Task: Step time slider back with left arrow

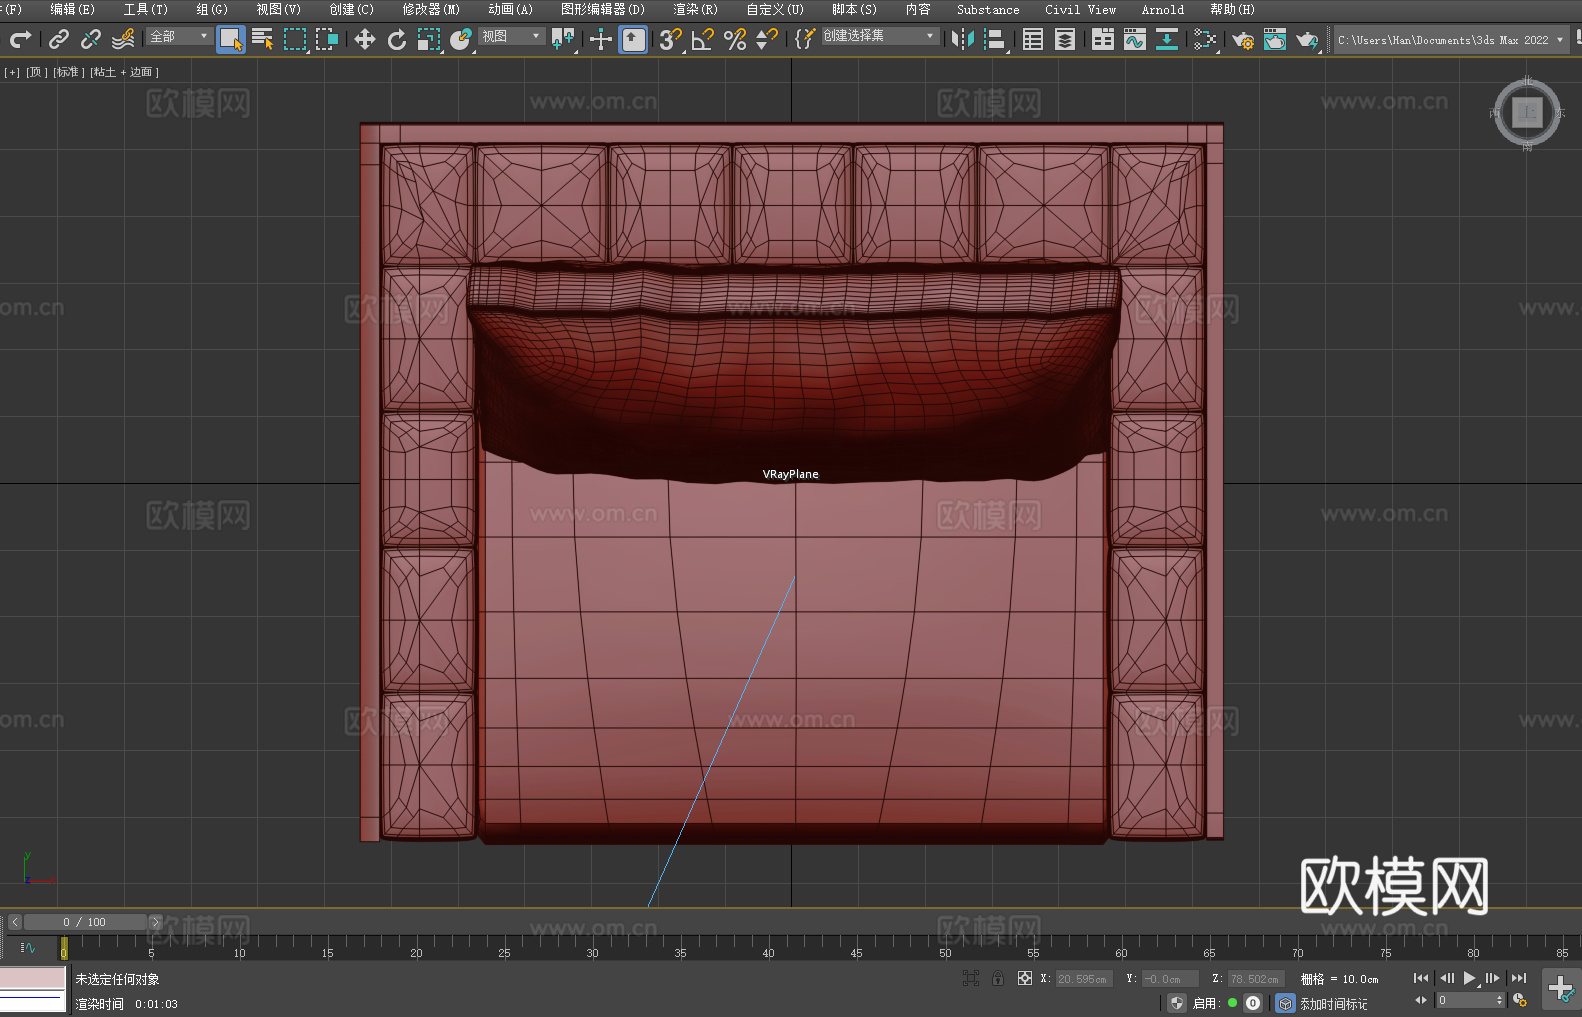Action: pyautogui.click(x=14, y=922)
